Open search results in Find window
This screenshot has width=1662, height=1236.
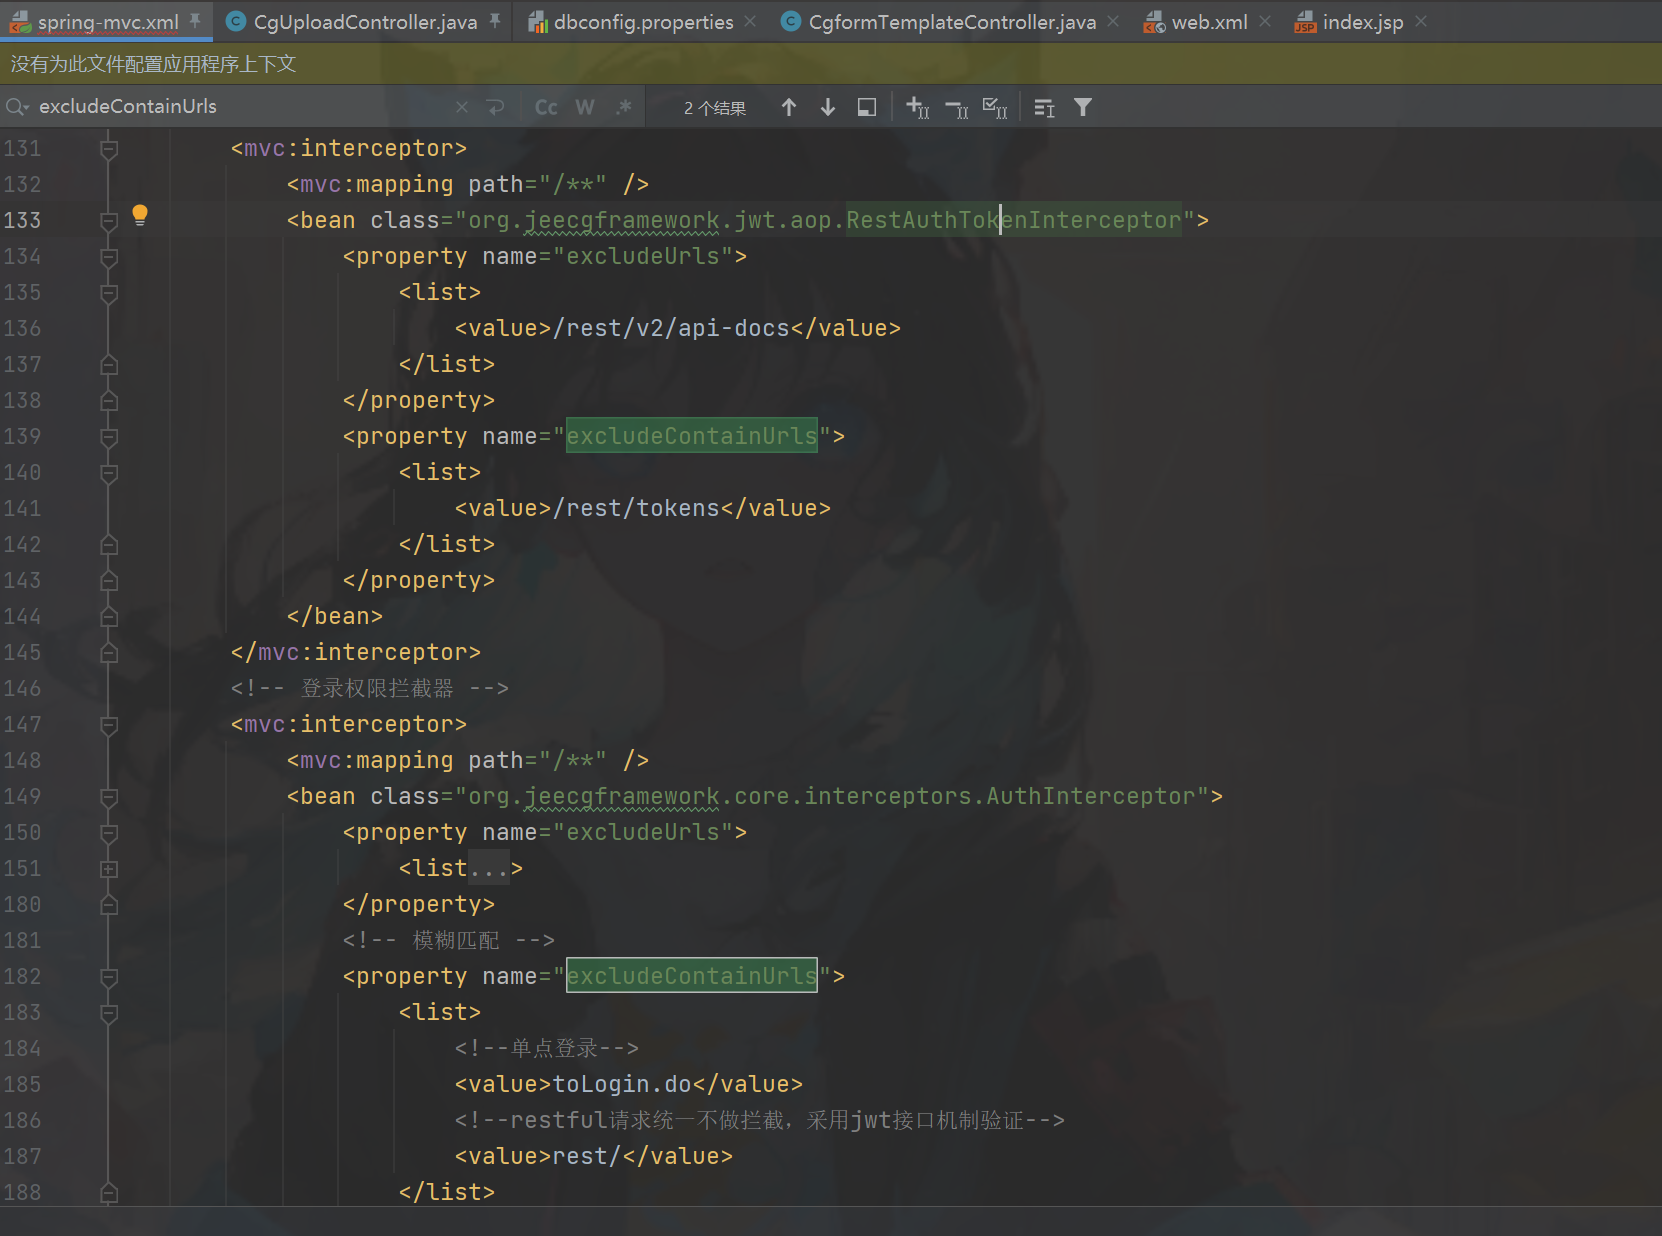[x=867, y=107]
